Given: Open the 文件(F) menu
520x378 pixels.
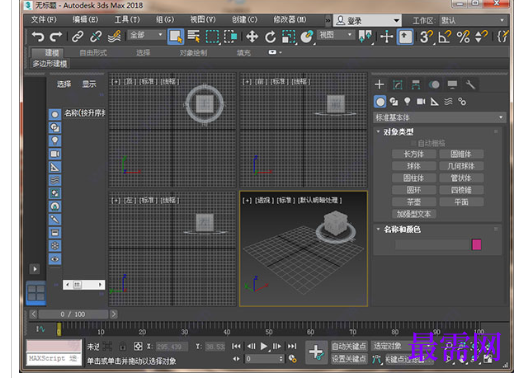Looking at the screenshot, I should point(44,20).
